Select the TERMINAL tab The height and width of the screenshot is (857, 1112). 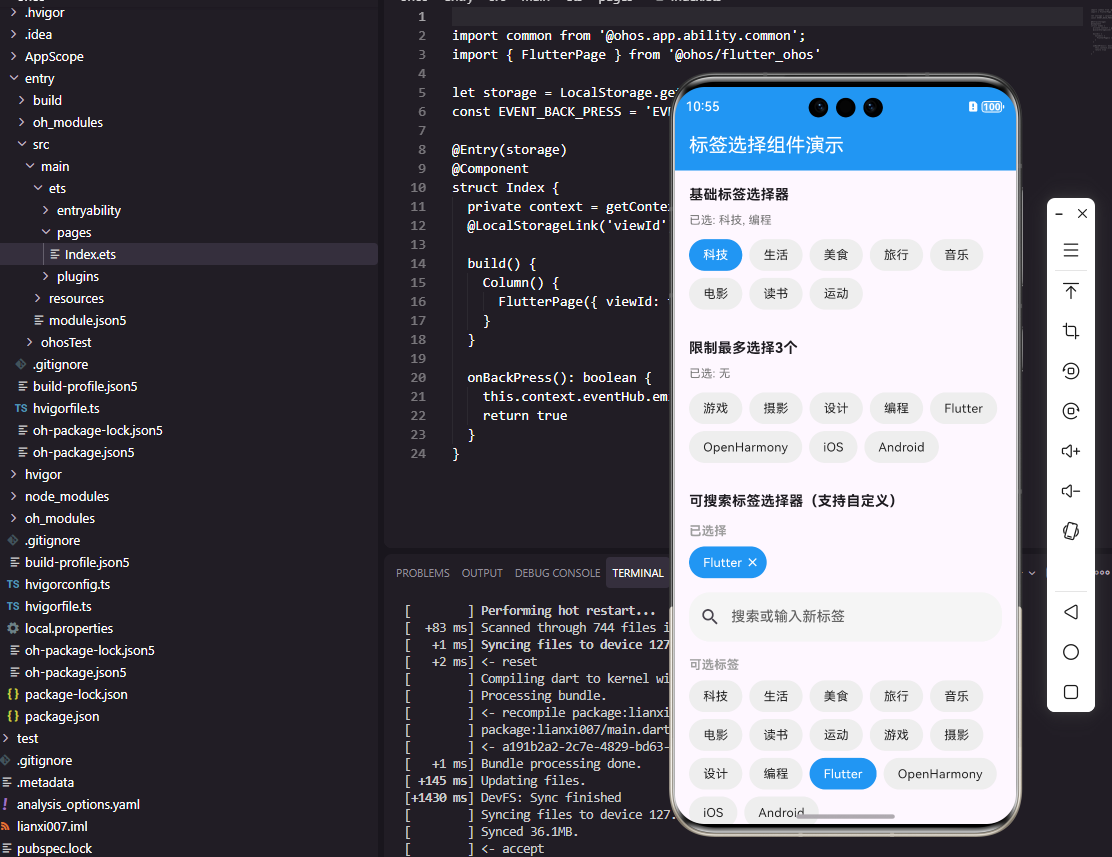click(638, 573)
